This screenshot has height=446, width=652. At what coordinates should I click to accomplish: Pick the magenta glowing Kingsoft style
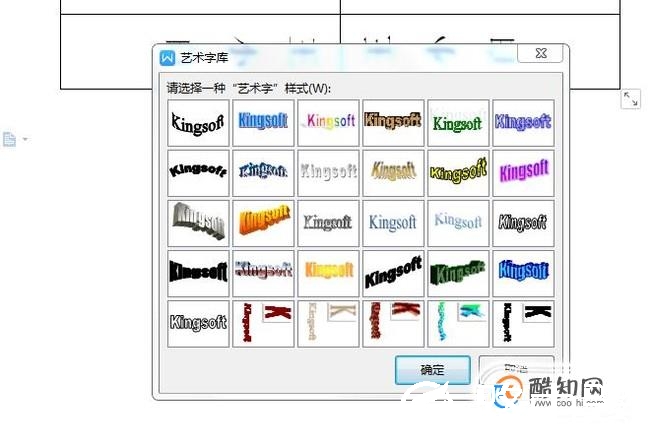point(524,173)
